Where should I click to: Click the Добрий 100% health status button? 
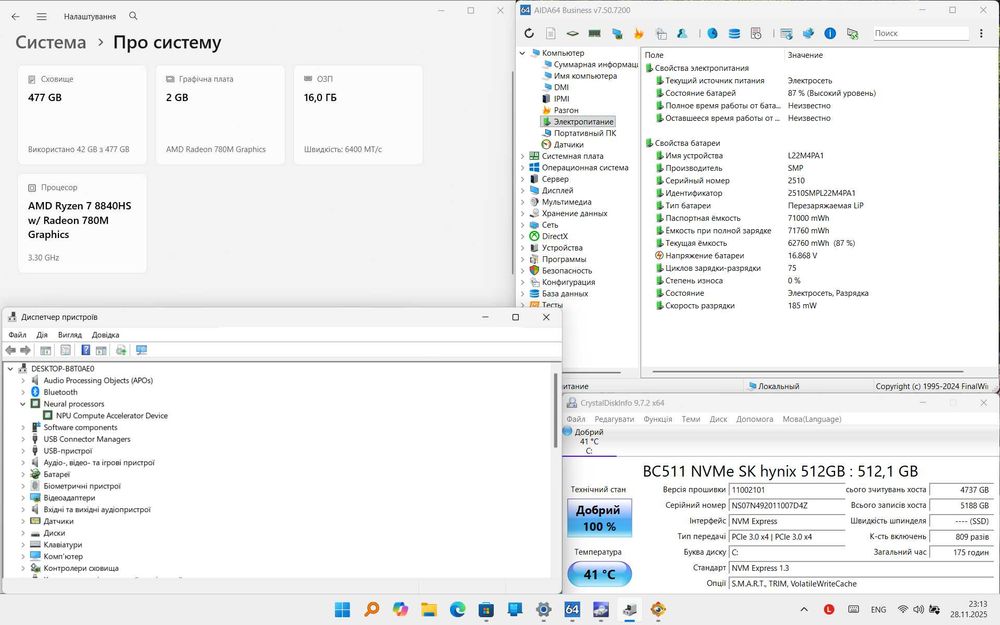pos(599,518)
